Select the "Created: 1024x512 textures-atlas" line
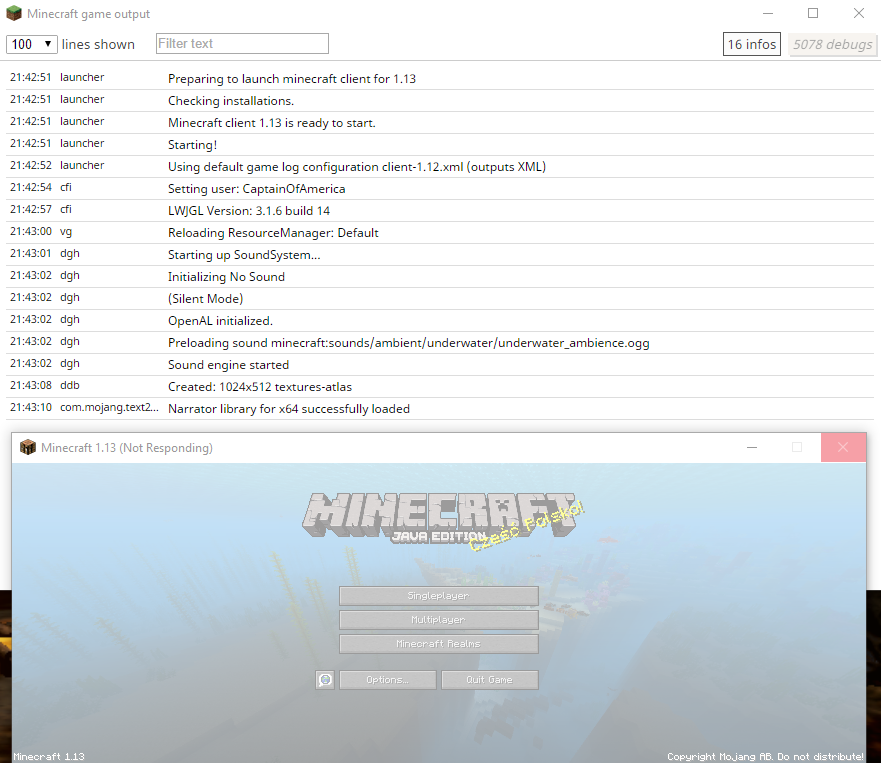881x763 pixels. [x=440, y=387]
